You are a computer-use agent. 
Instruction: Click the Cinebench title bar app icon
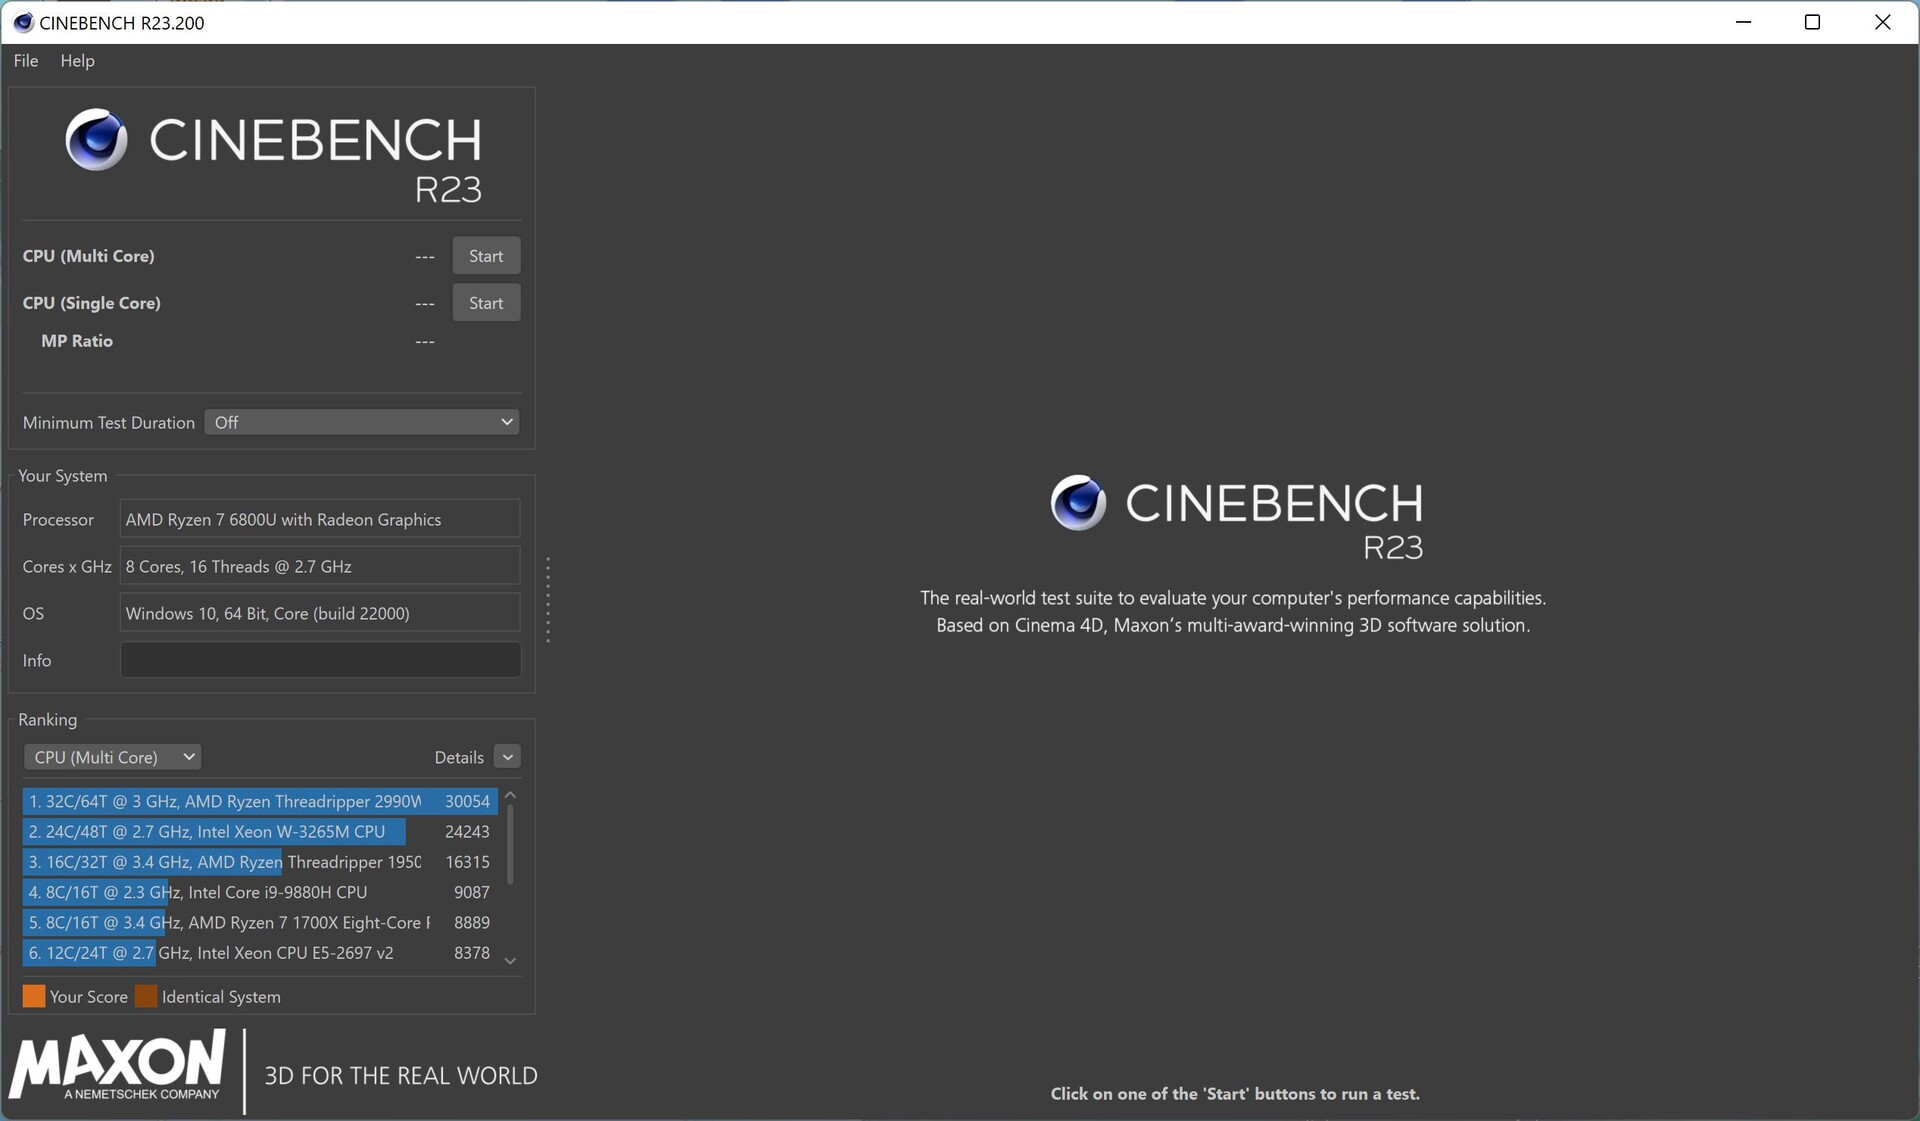(22, 22)
